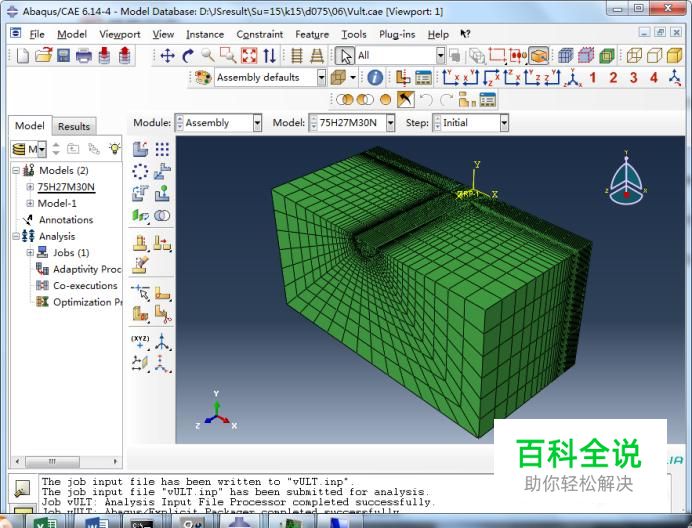Select Co-executions tree item
692x528 pixels.
(x=85, y=286)
